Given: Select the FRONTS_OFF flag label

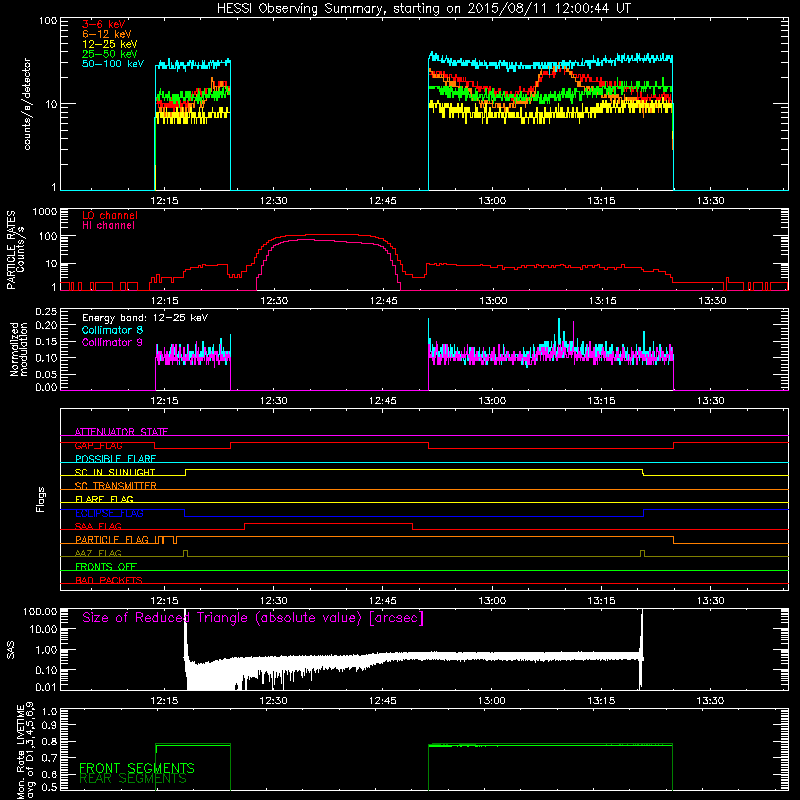Looking at the screenshot, I should 106,567.
